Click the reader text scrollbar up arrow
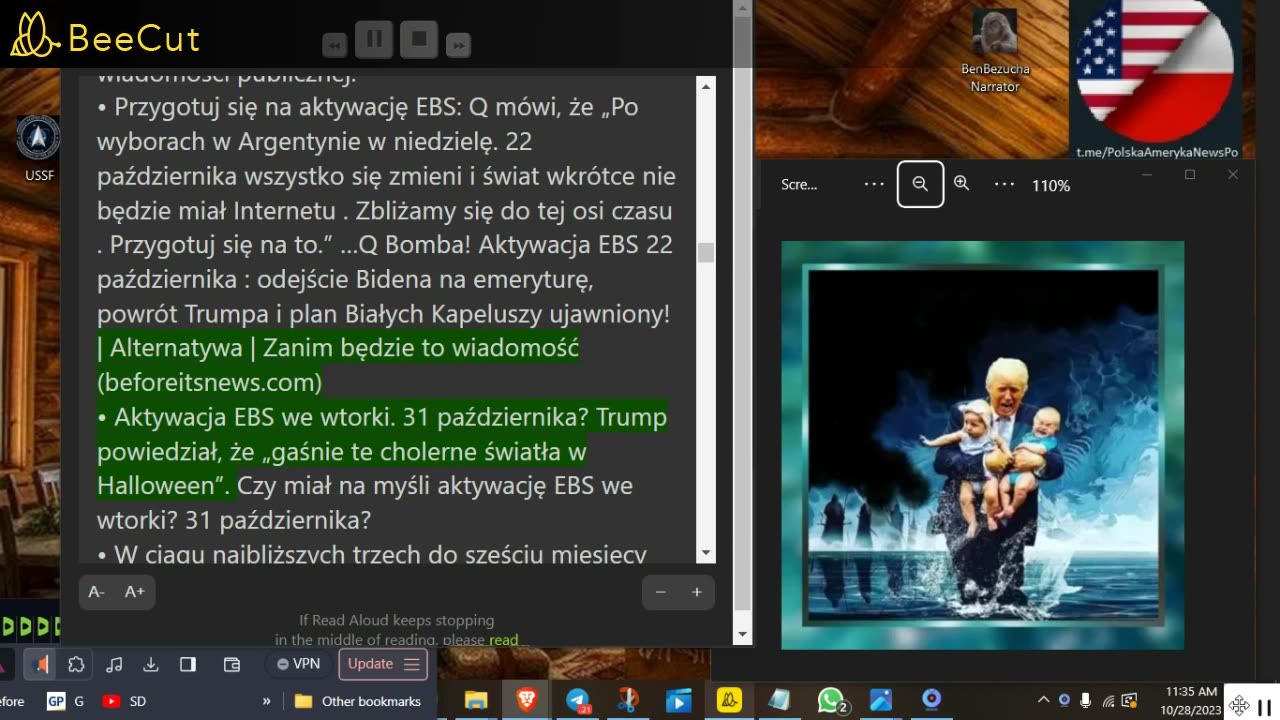The image size is (1280, 720). pyautogui.click(x=706, y=87)
